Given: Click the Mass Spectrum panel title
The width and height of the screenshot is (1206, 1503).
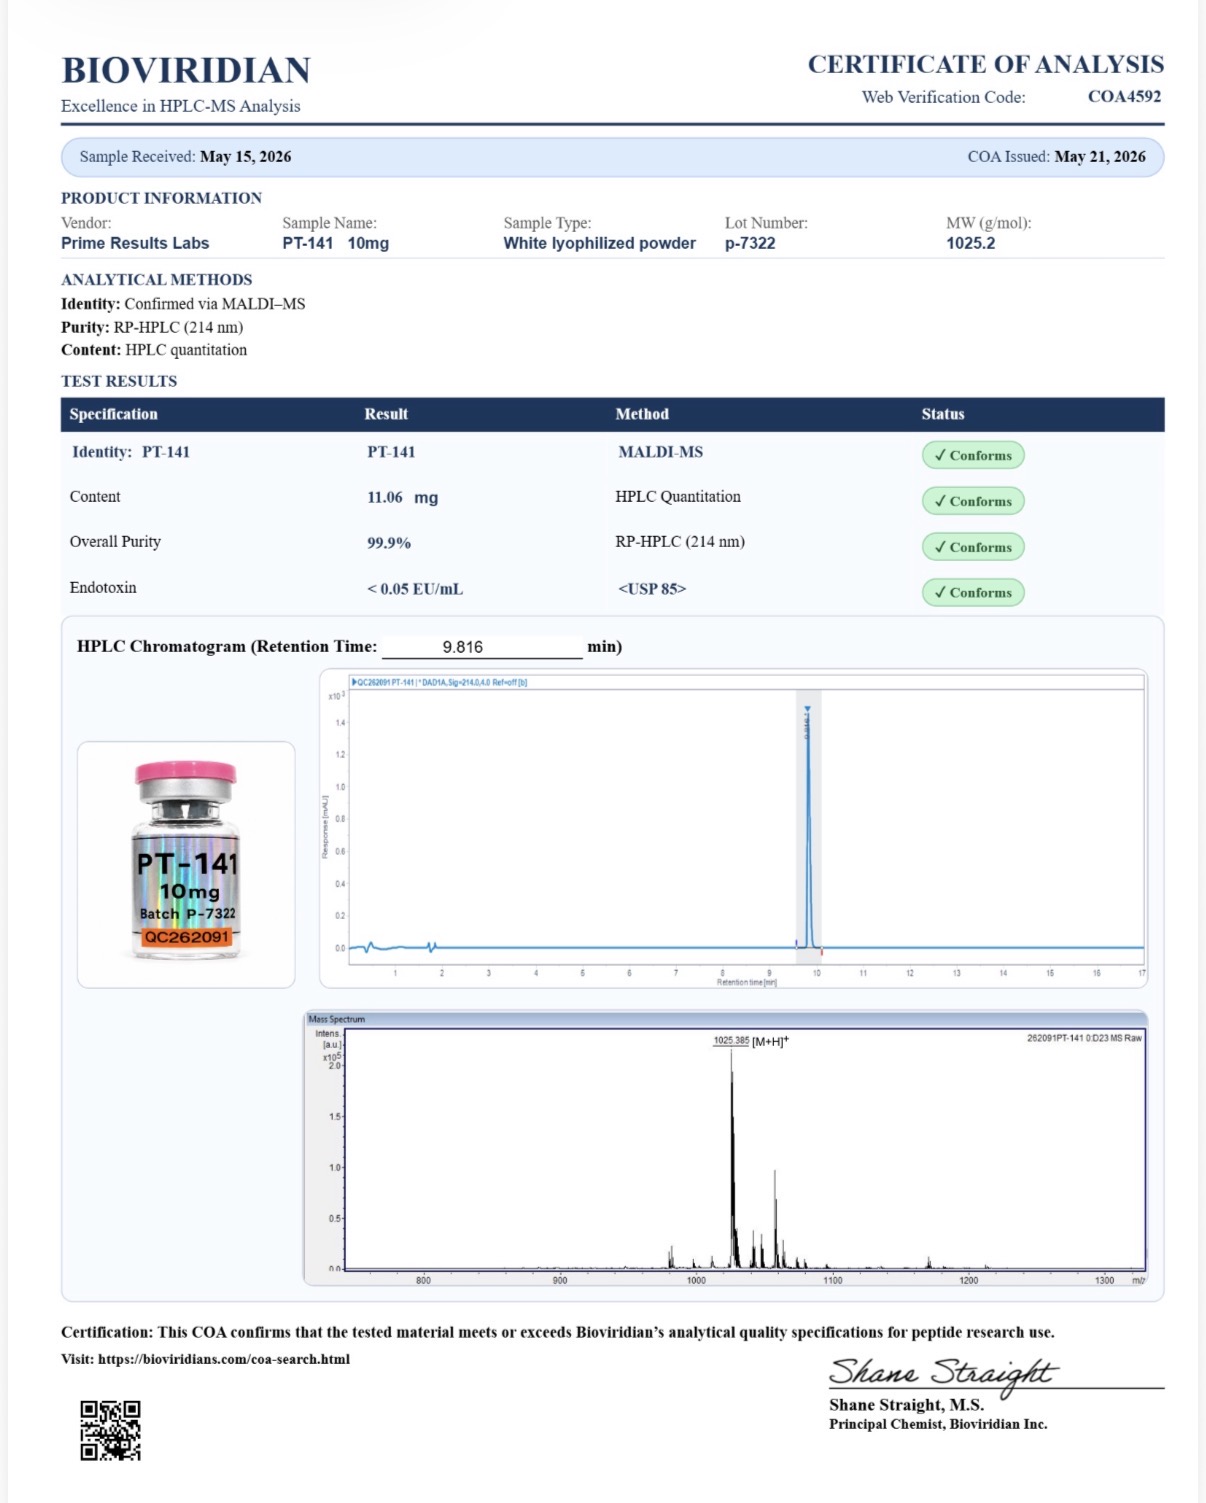Looking at the screenshot, I should tap(337, 1019).
